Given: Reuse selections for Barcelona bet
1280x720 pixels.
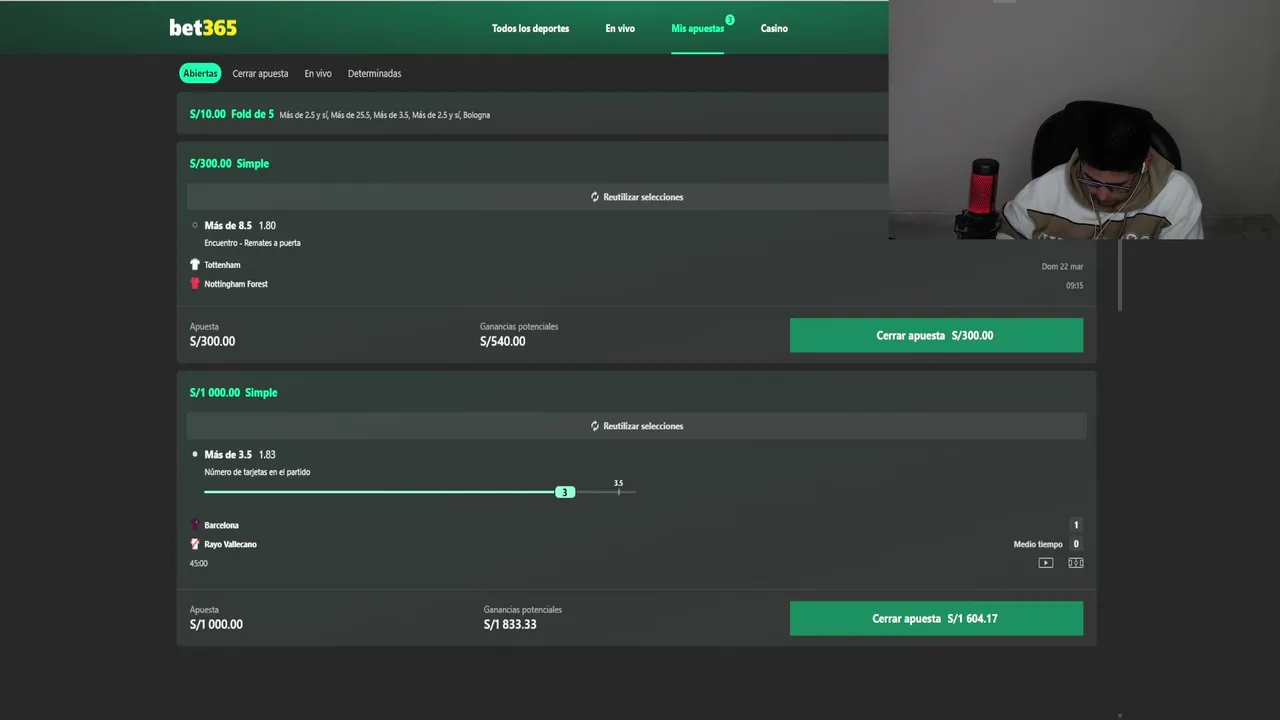Looking at the screenshot, I should click(x=637, y=426).
